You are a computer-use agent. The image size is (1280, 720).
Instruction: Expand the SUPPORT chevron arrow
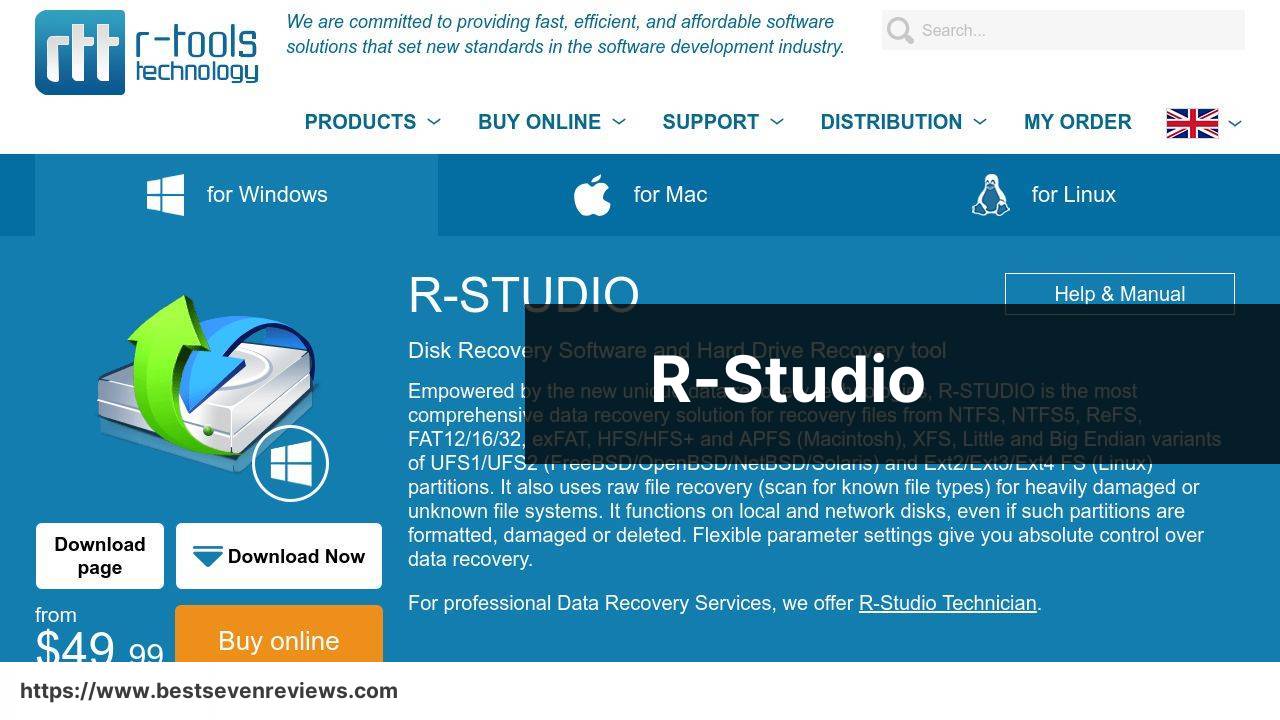coord(777,122)
